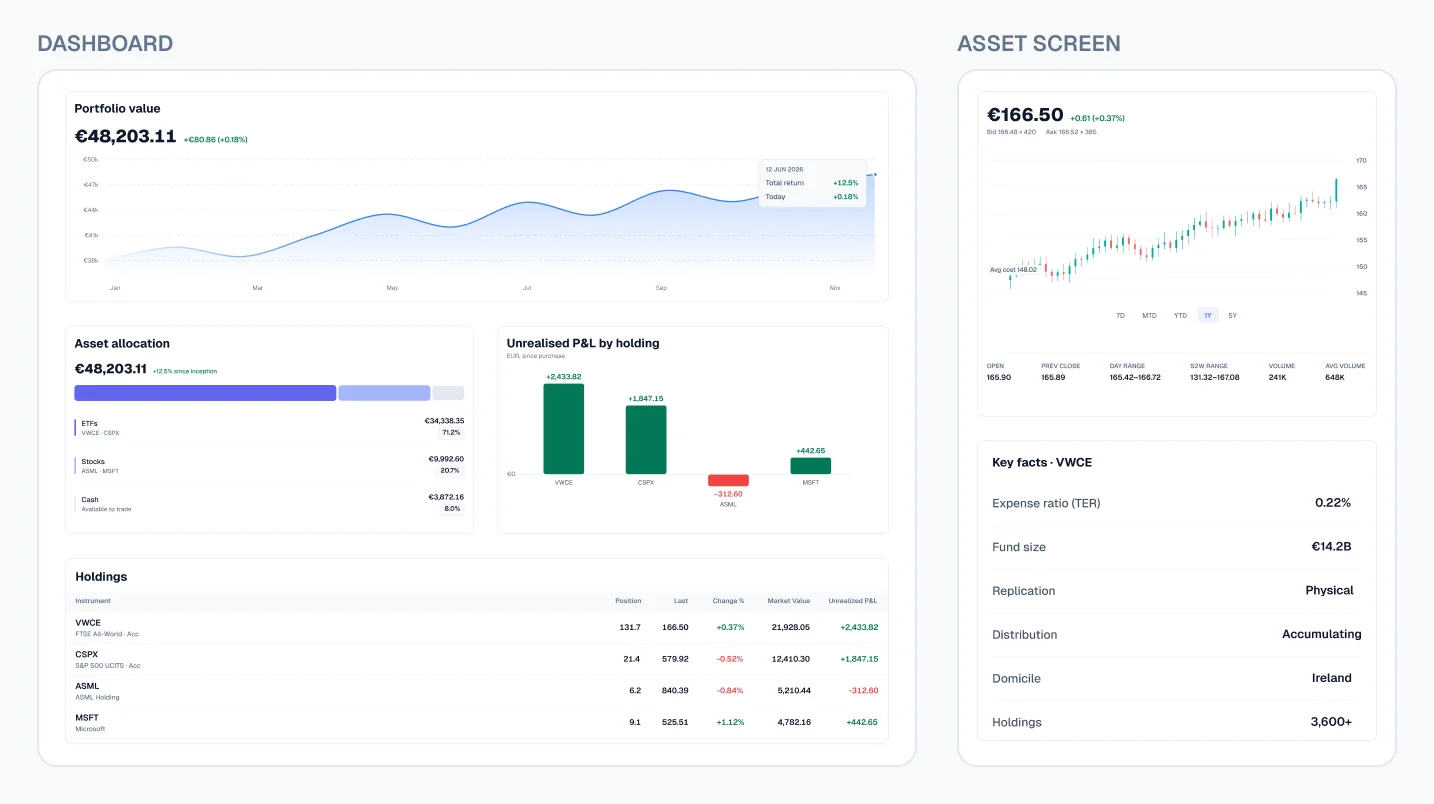Select the 7D chart range tab
This screenshot has height=804, width=1434.
tap(1120, 315)
